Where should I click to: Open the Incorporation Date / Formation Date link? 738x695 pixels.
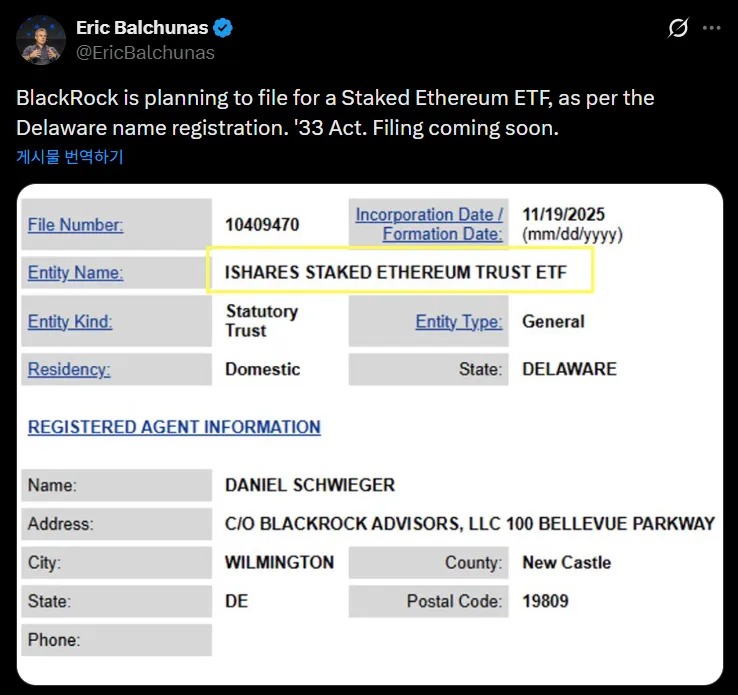pos(430,224)
